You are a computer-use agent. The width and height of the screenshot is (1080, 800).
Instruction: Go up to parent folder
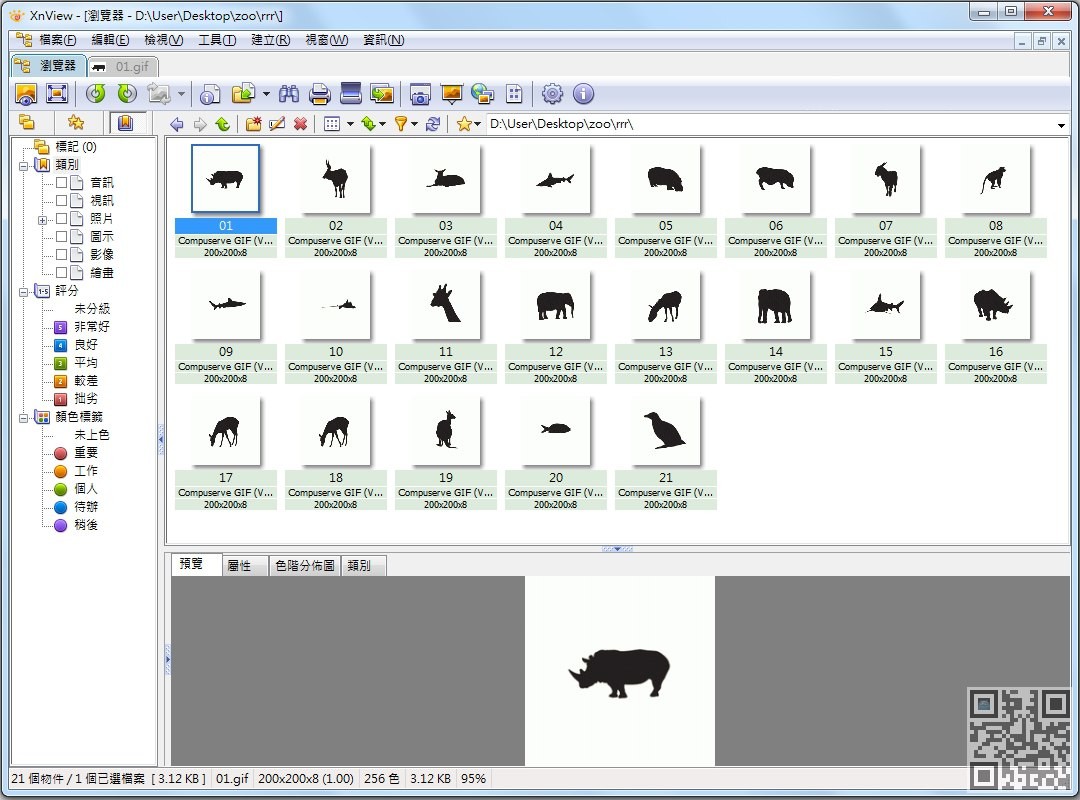[222, 124]
